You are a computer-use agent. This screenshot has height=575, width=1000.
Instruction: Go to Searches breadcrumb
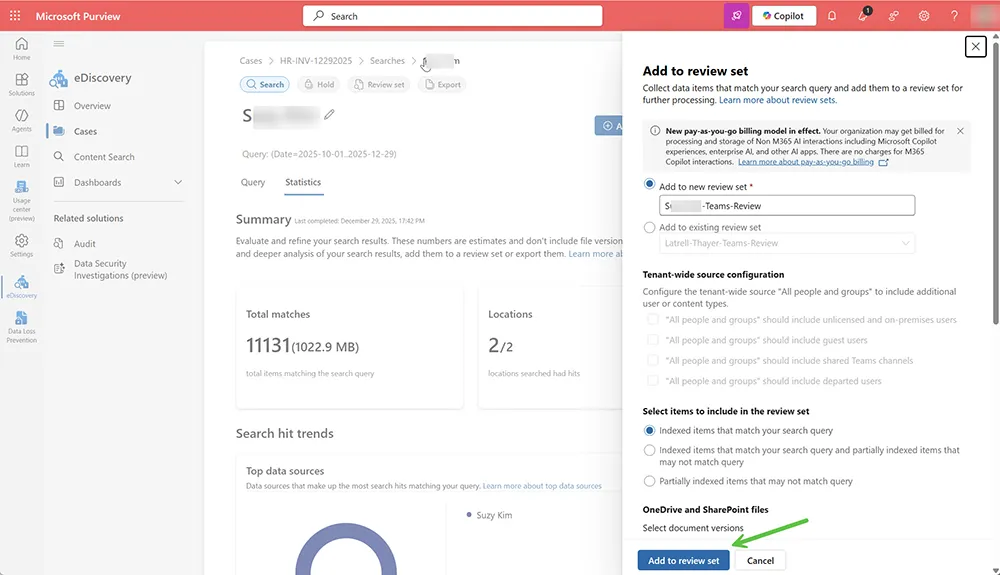(387, 61)
